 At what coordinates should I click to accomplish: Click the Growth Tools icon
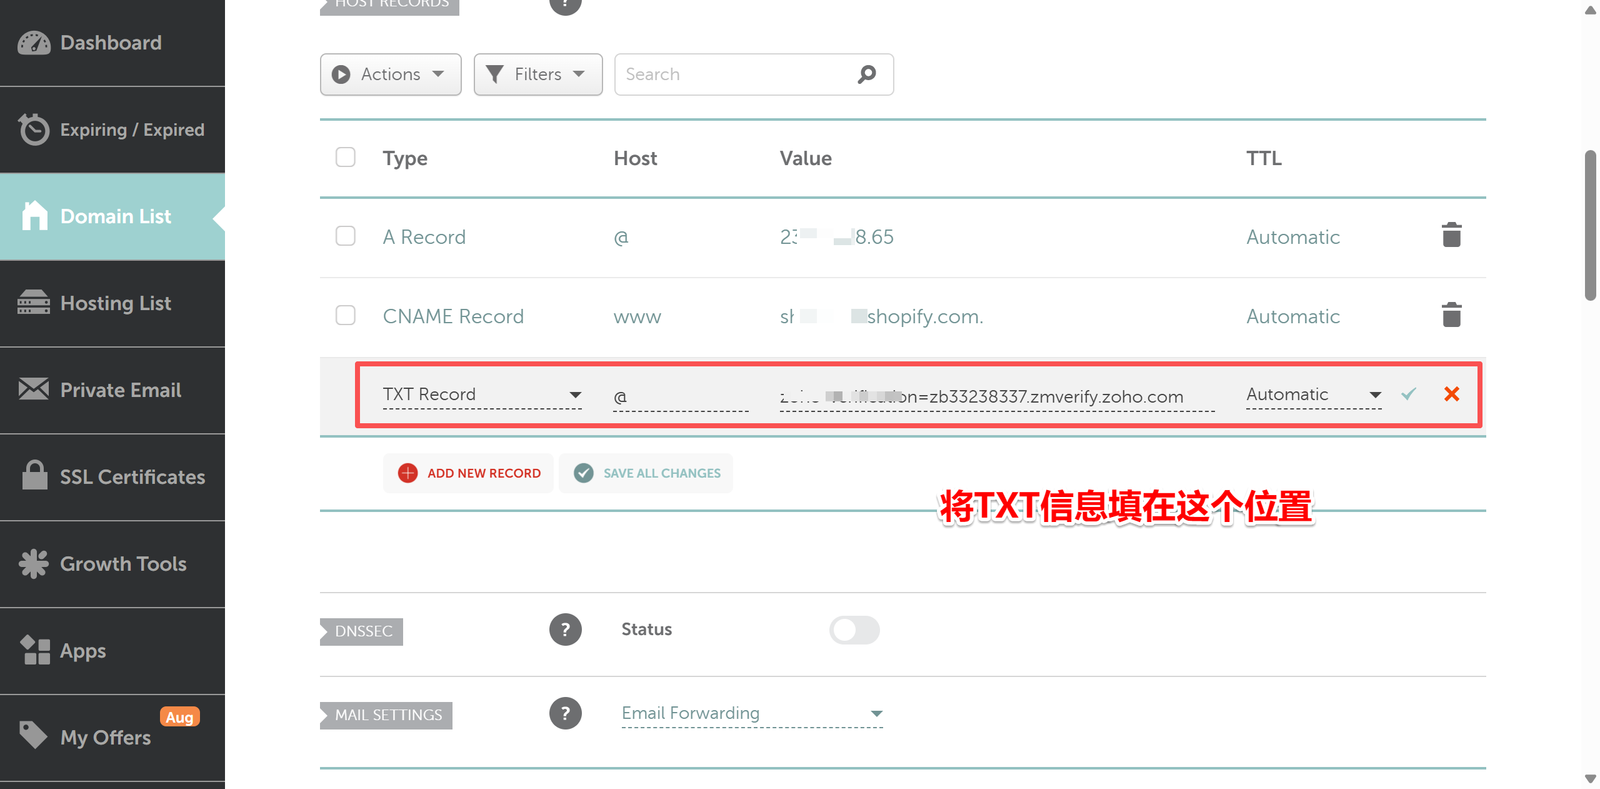pos(34,563)
